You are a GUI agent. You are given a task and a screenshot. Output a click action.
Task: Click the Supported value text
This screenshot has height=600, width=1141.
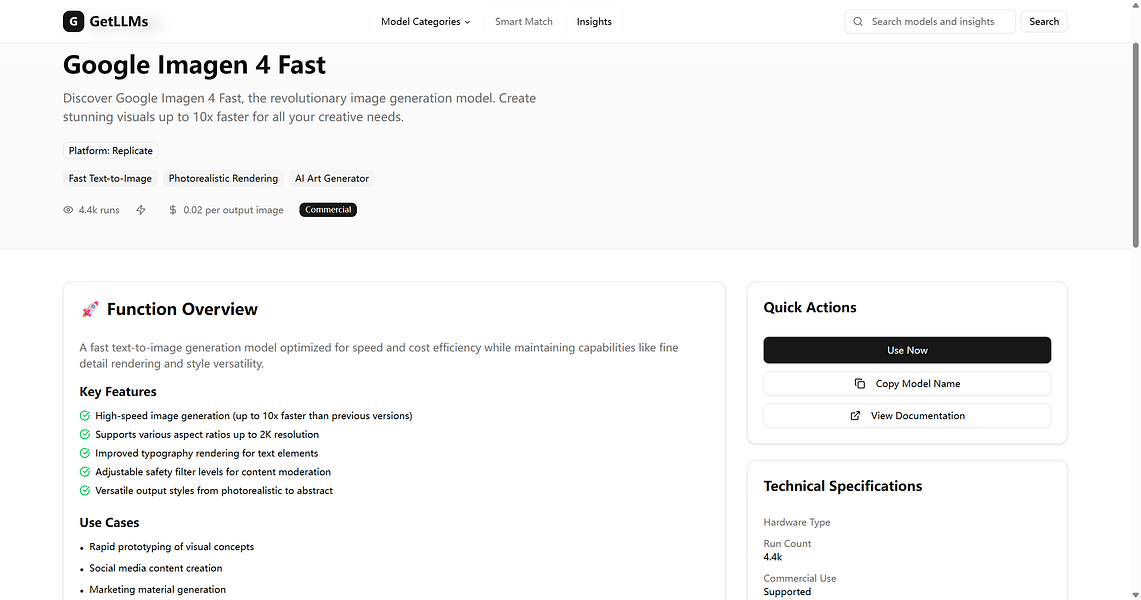pyautogui.click(x=787, y=592)
